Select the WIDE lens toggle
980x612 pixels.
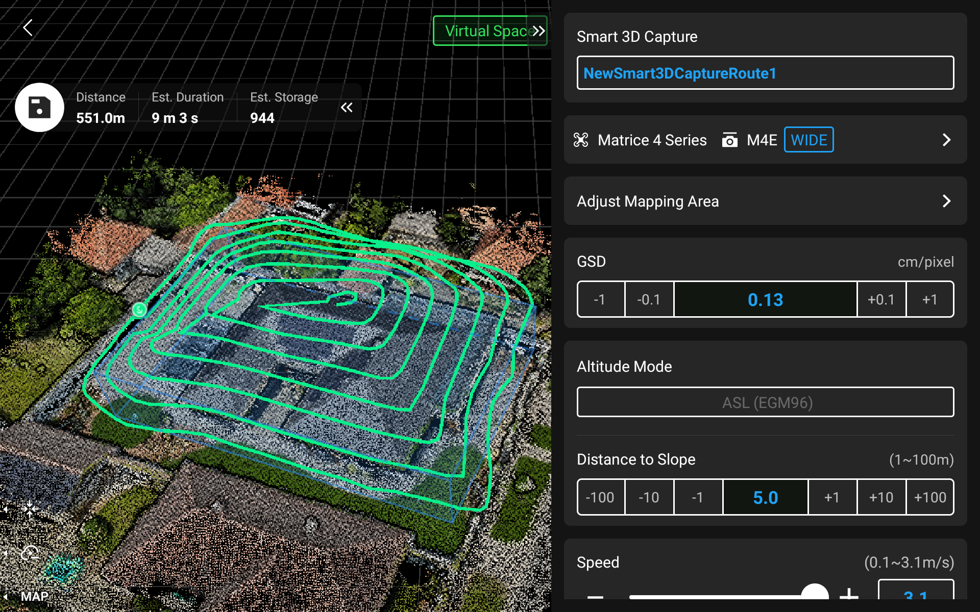pyautogui.click(x=808, y=140)
